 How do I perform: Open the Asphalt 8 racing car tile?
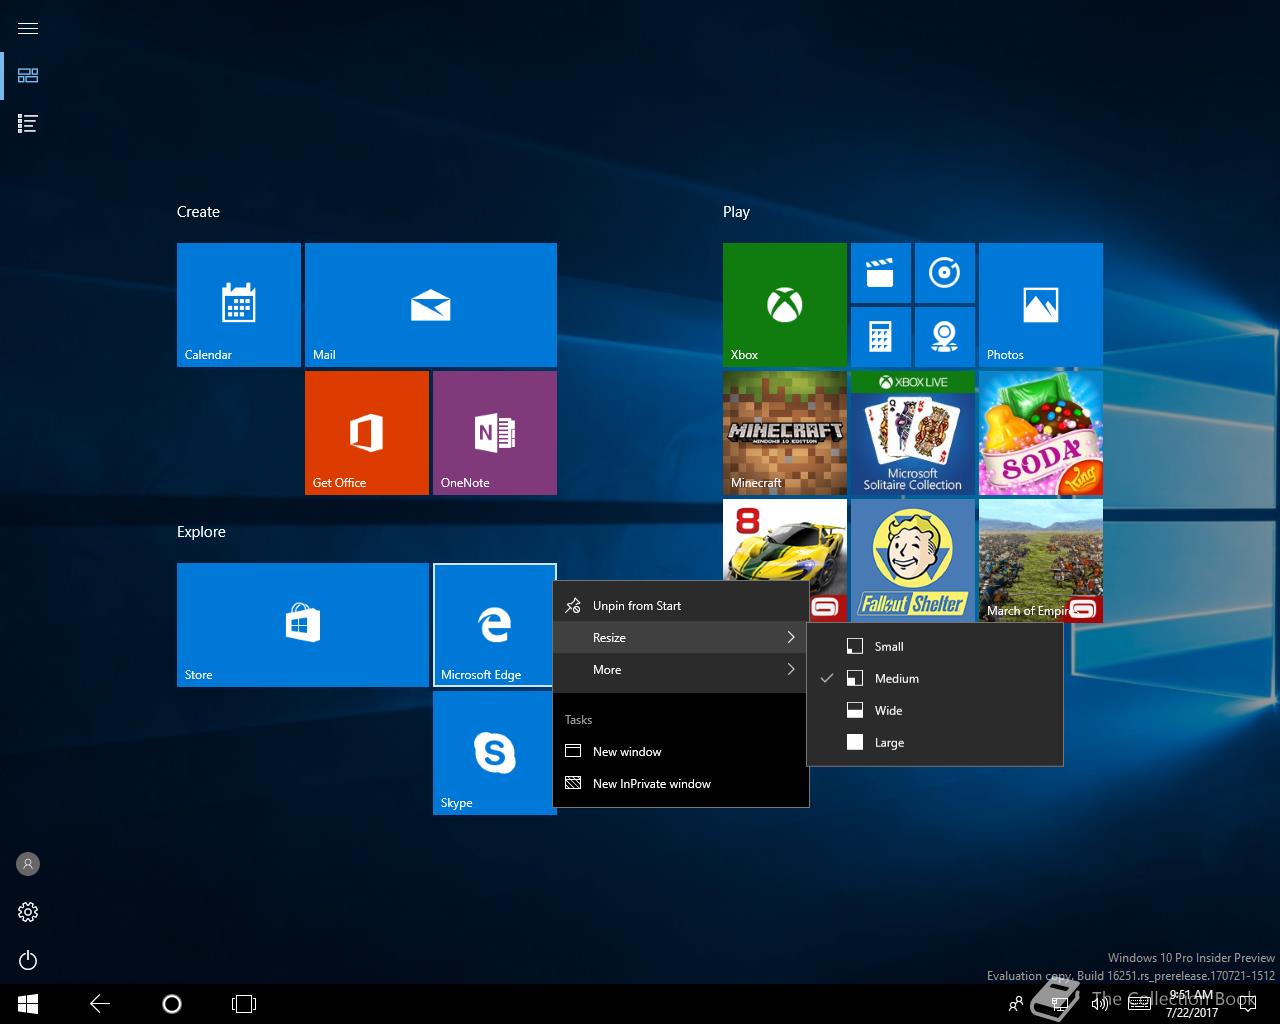[x=785, y=540]
